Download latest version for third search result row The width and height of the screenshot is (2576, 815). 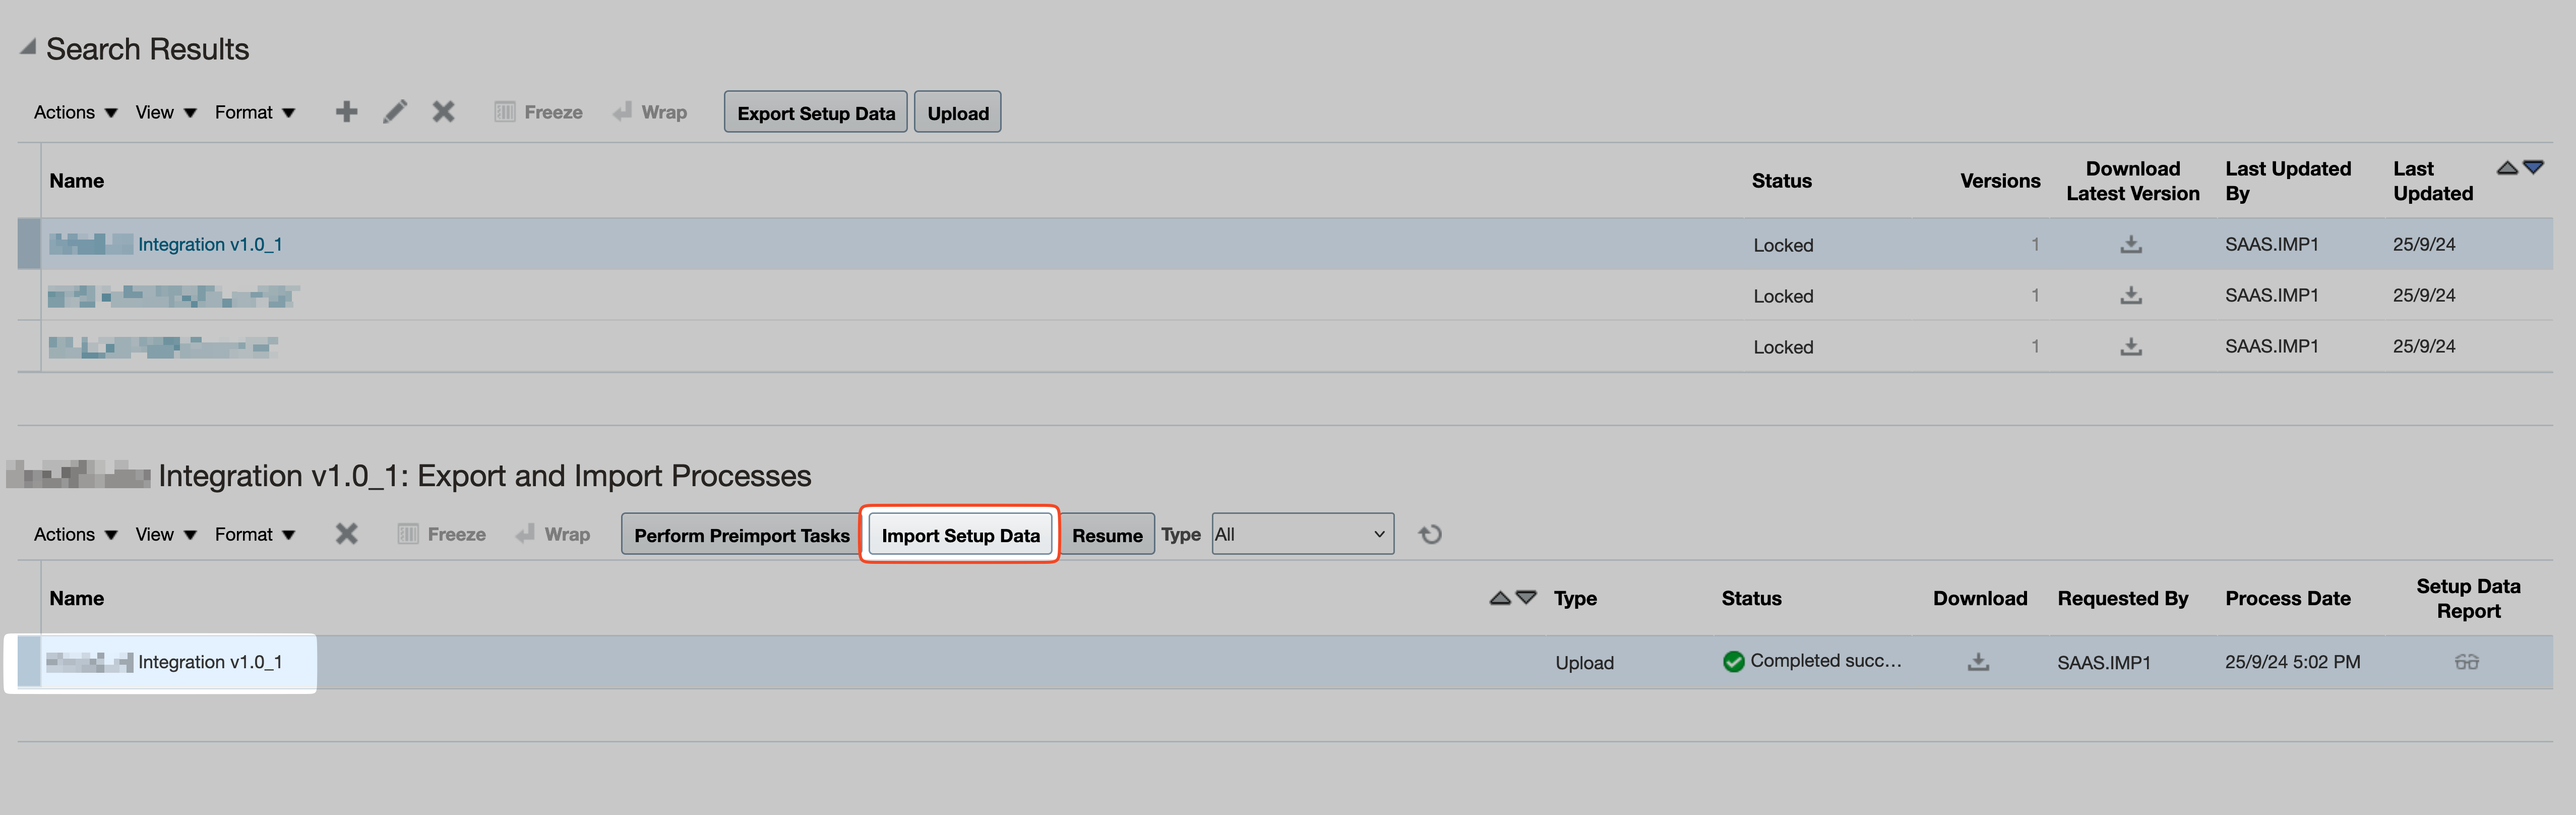[2131, 346]
